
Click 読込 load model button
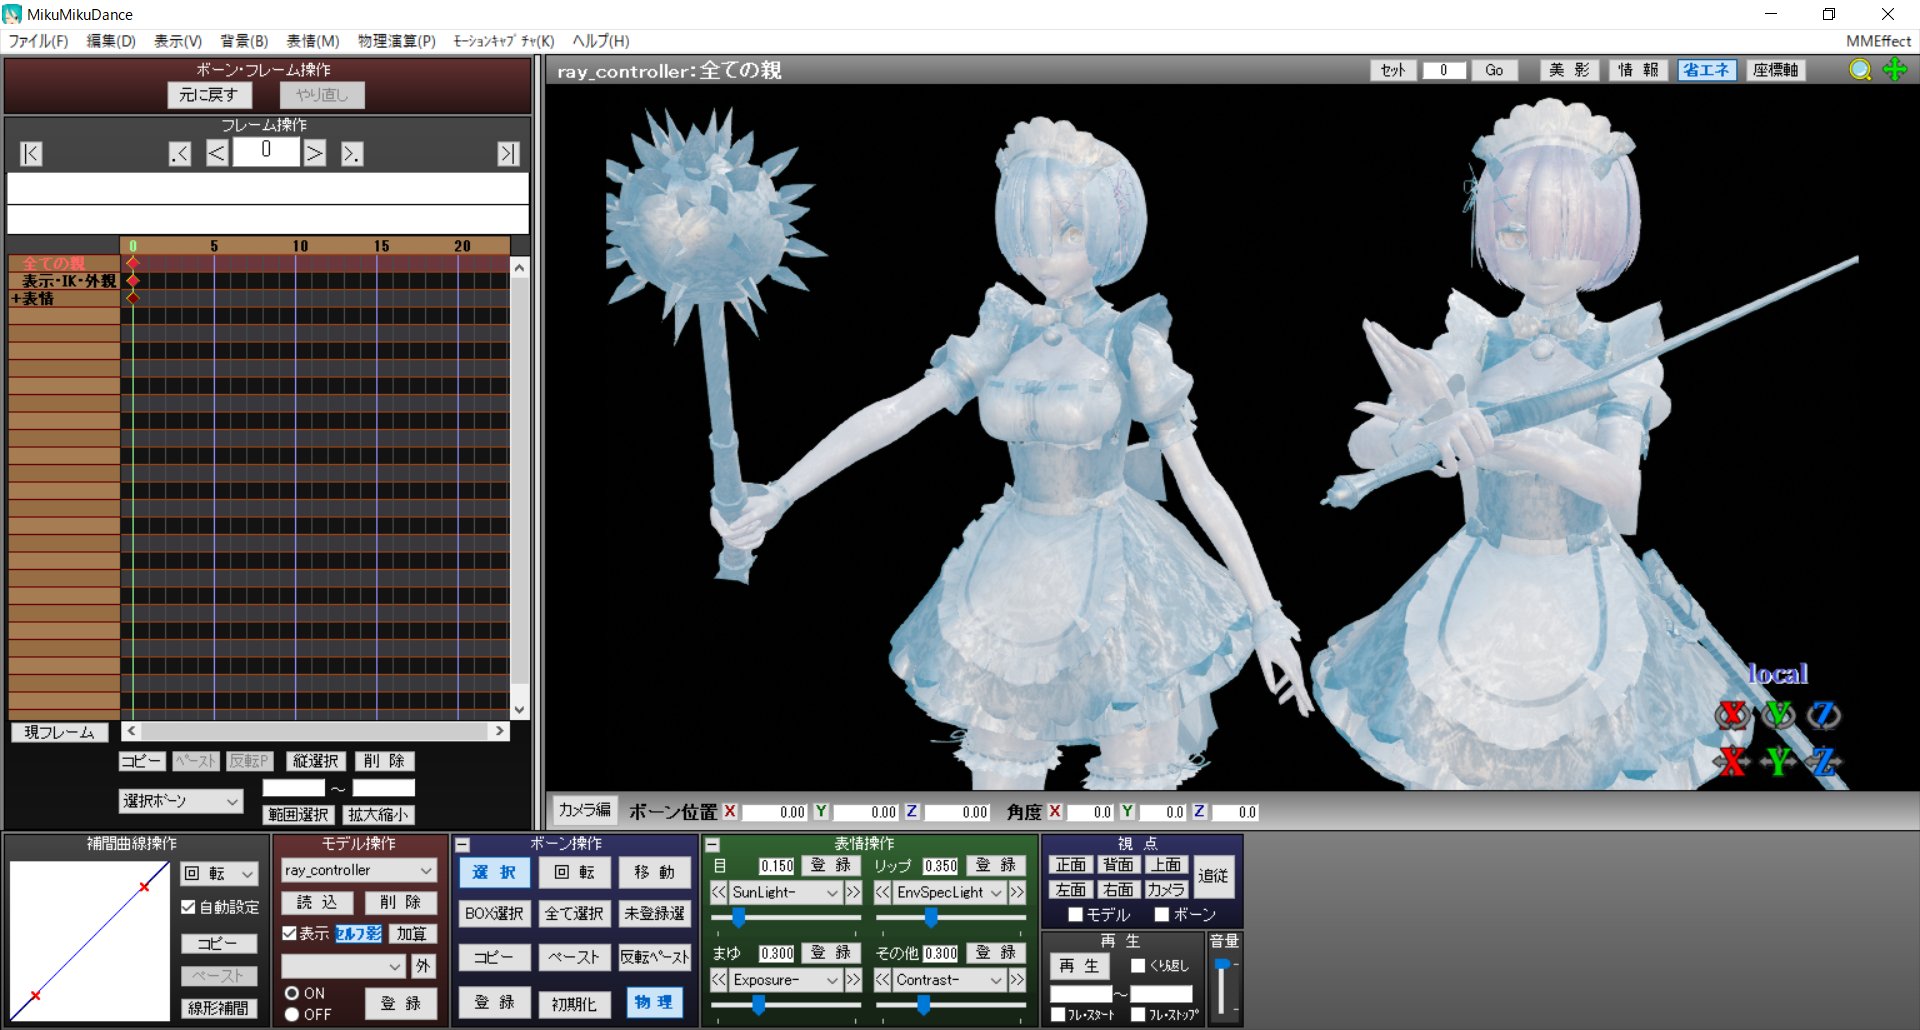pyautogui.click(x=317, y=902)
